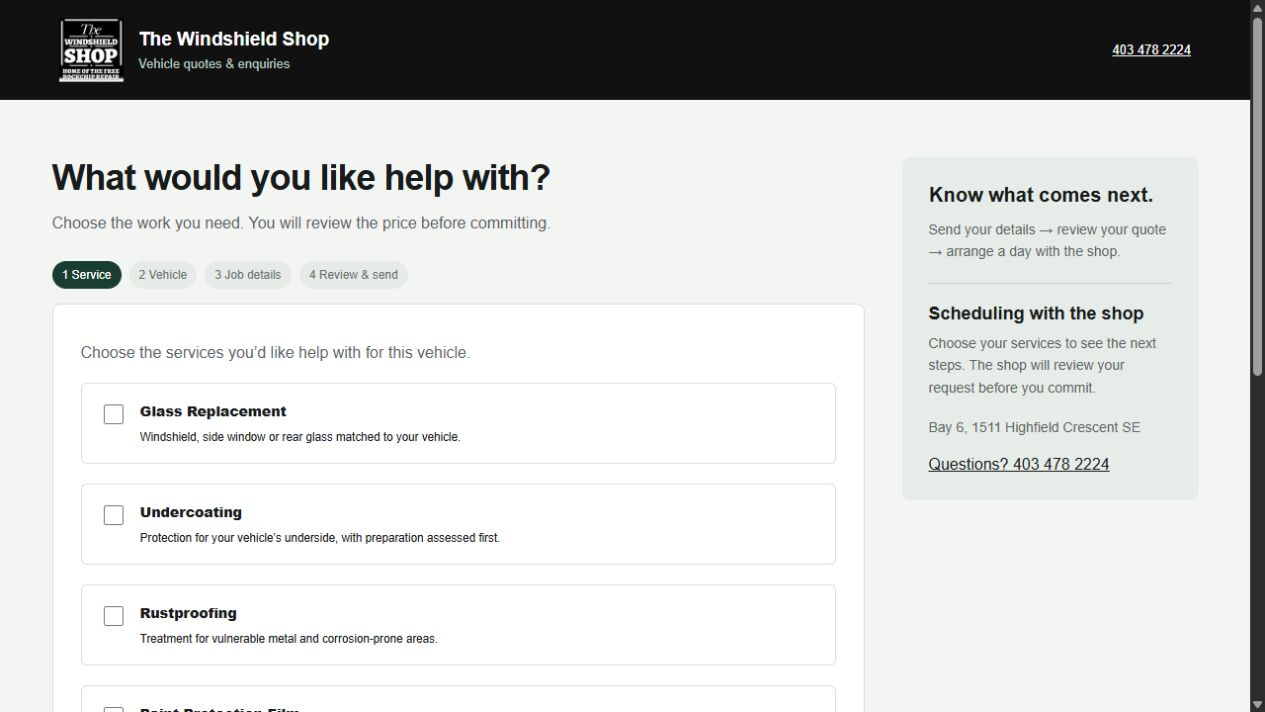Screen dimensions: 1265x712
Task: Click the scrollbar down arrow
Action: coord(1257,705)
